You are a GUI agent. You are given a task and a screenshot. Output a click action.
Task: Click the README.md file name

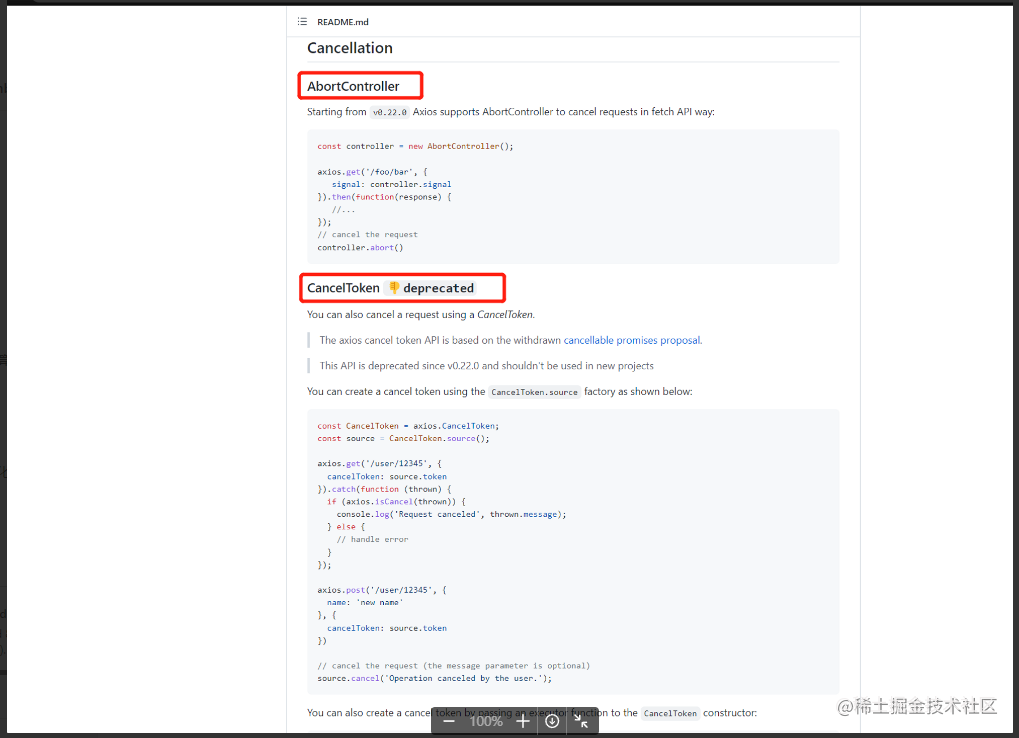pyautogui.click(x=342, y=22)
